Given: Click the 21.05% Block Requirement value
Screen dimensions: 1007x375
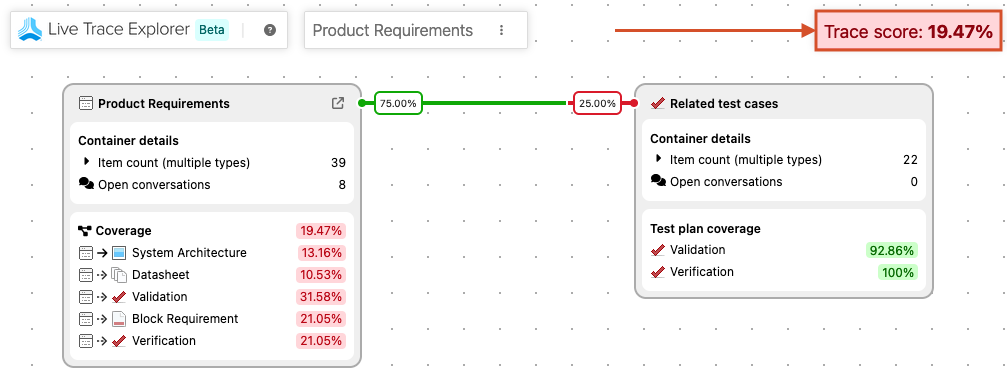Looking at the screenshot, I should (x=321, y=318).
